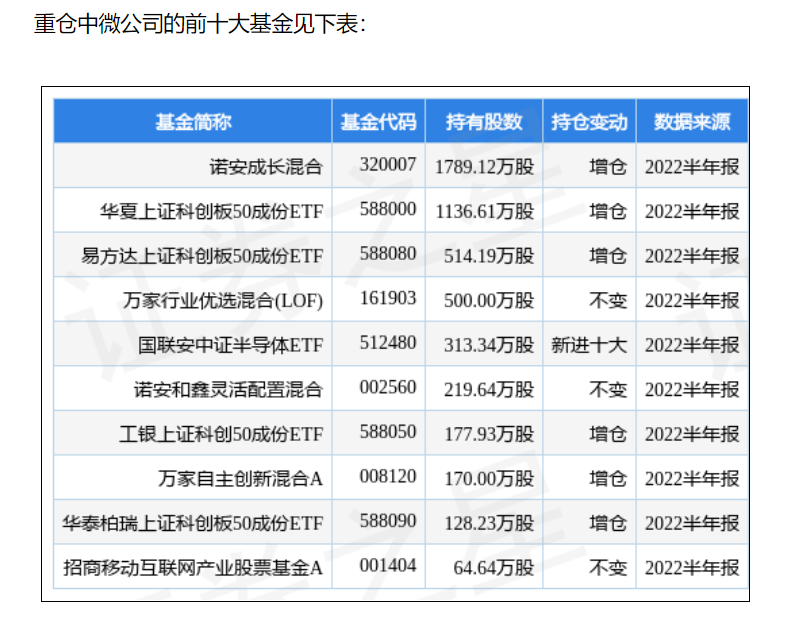Click 不变 in the 招商移动互联网 row
This screenshot has width=796, height=626.
[x=608, y=568]
